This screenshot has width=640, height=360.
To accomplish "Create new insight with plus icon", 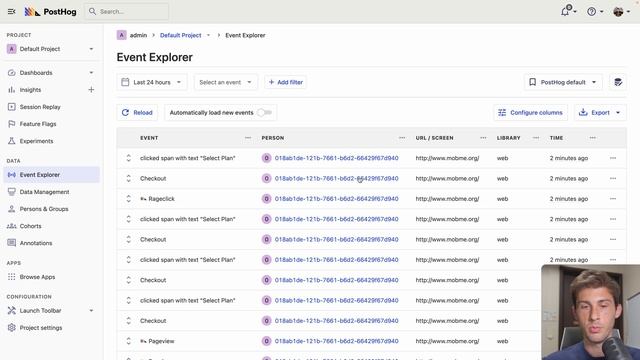I will point(91,90).
